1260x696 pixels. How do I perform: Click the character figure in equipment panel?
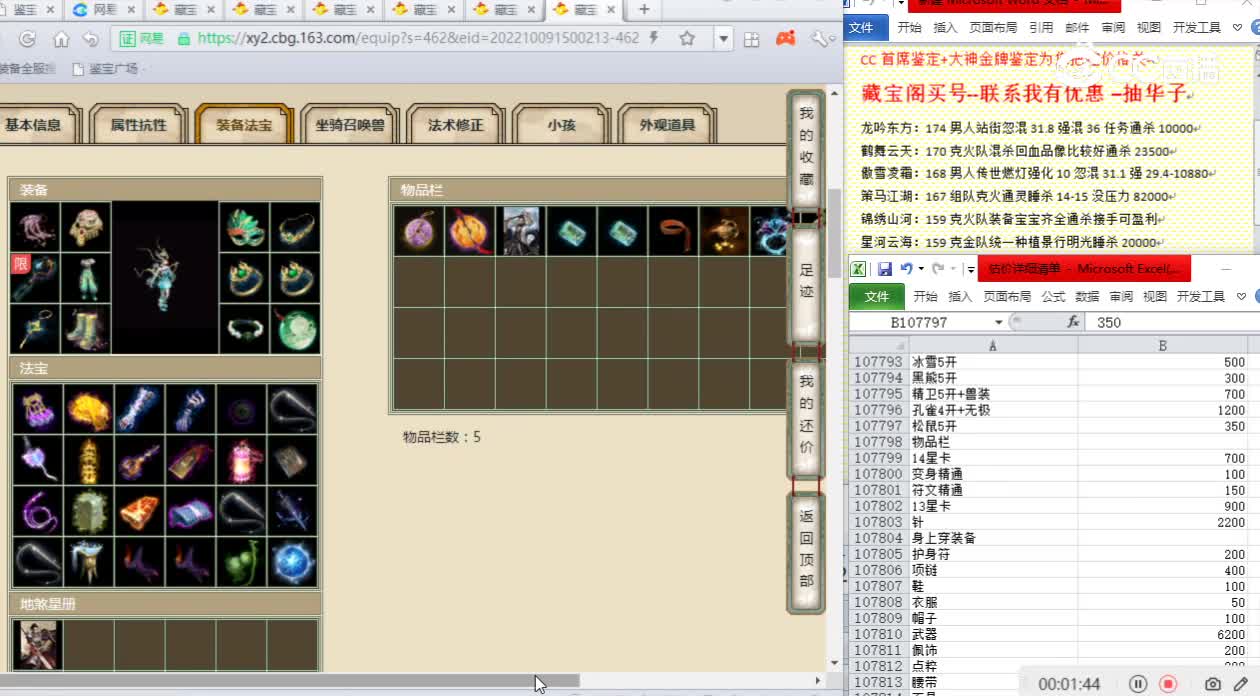click(x=164, y=278)
